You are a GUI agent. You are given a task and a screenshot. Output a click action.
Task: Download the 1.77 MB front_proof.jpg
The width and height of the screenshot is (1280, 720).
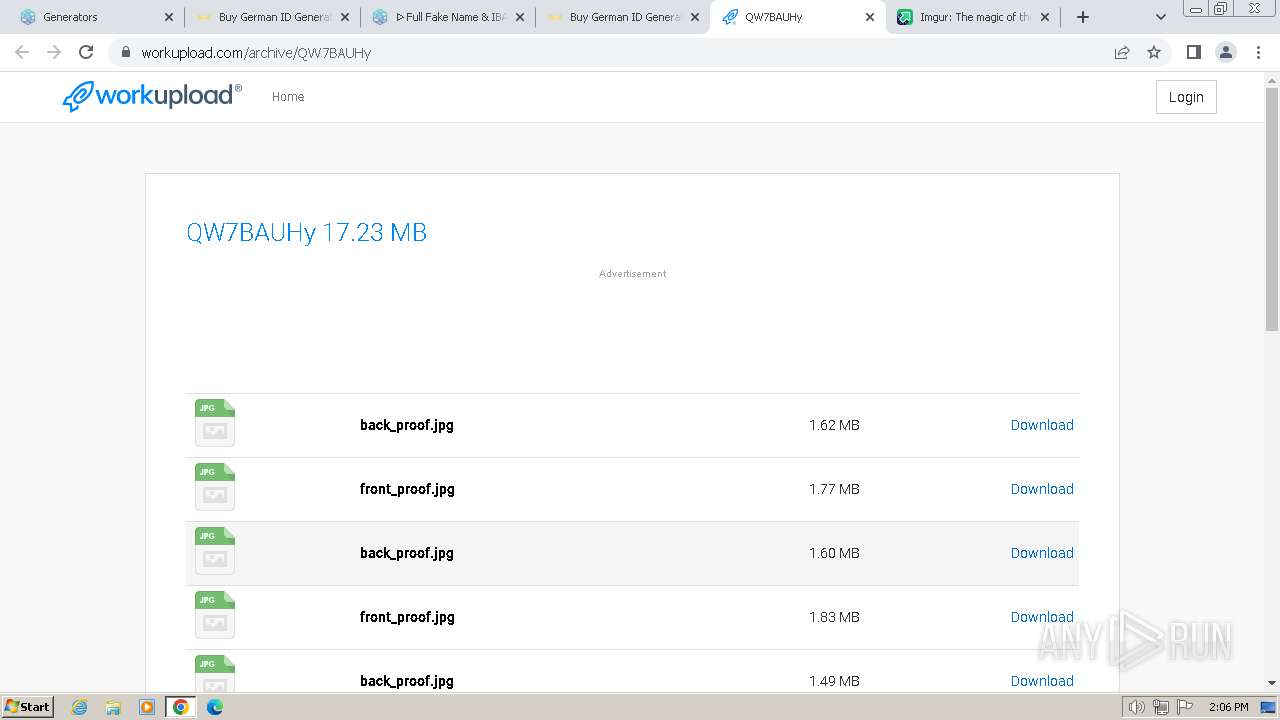[1042, 489]
